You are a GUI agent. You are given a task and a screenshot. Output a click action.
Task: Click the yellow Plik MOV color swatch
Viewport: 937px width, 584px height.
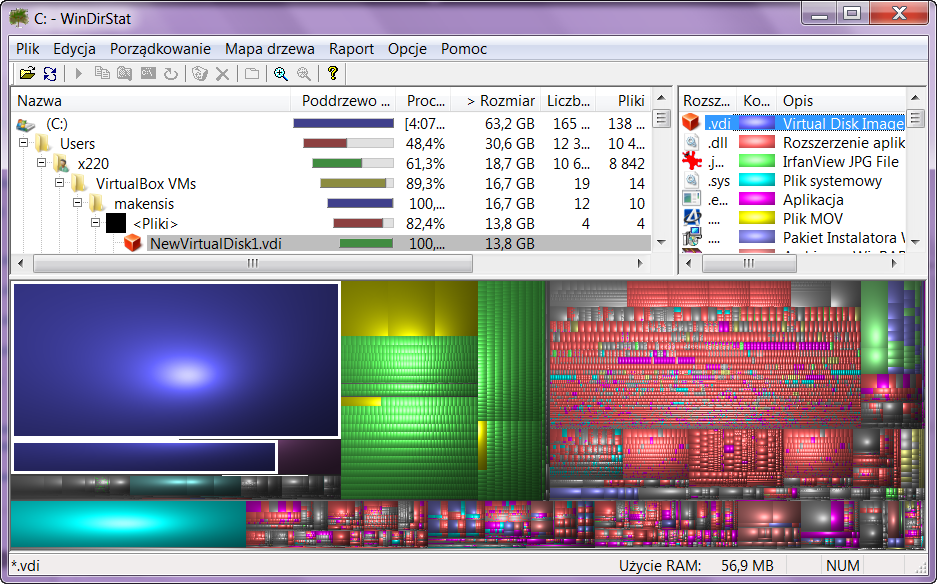[757, 219]
